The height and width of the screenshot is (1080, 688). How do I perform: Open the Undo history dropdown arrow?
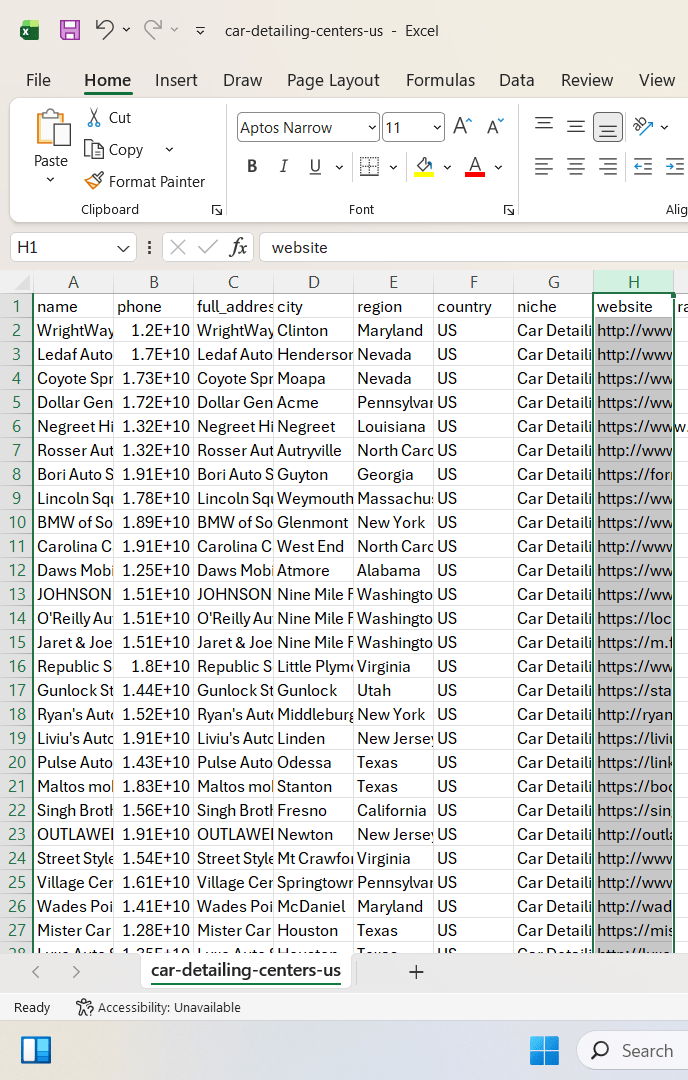tap(126, 30)
